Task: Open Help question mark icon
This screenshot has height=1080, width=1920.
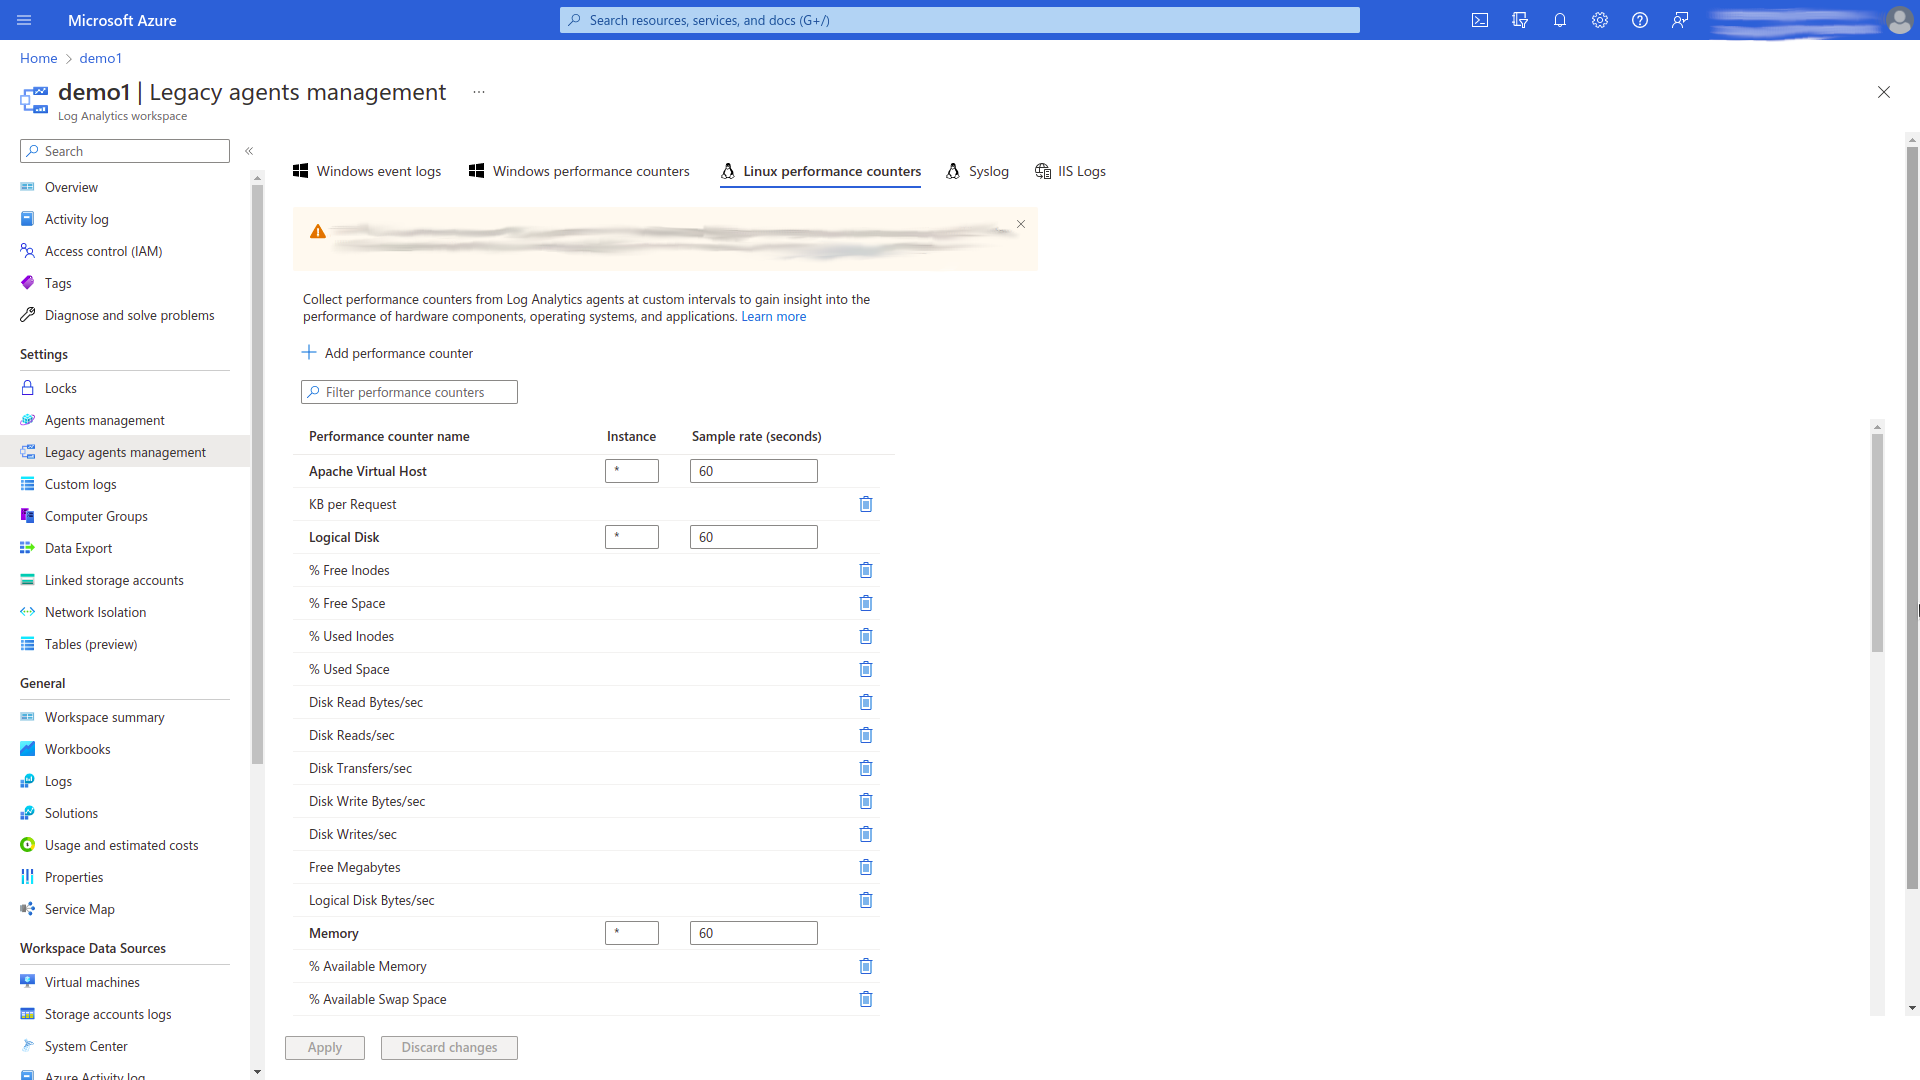Action: 1640,20
